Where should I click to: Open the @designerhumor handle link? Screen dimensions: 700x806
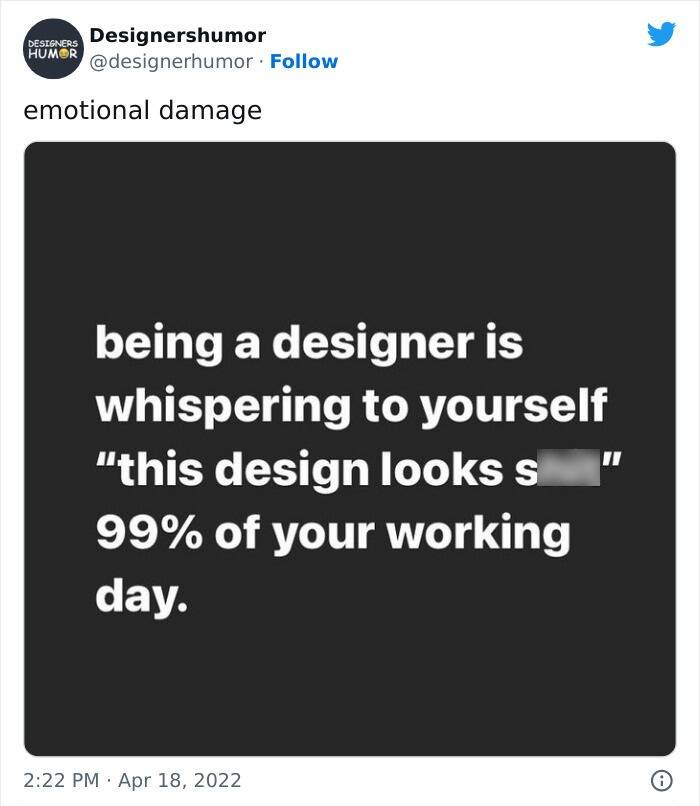click(171, 61)
